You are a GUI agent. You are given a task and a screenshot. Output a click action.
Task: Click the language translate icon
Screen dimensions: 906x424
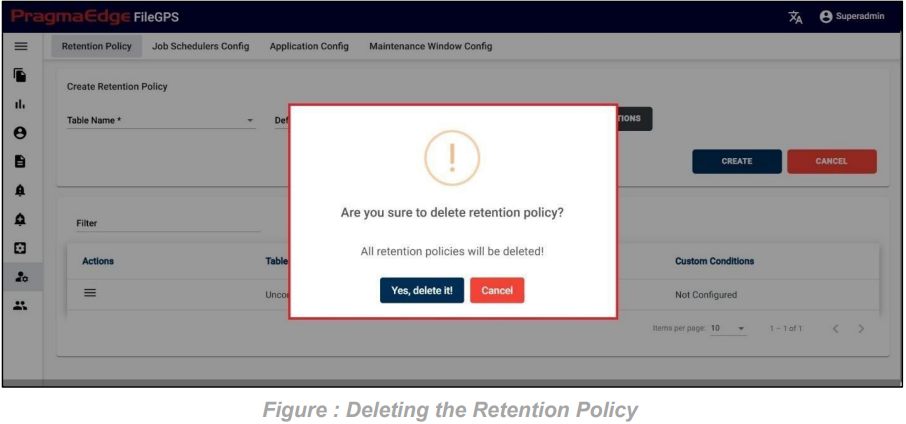796,17
